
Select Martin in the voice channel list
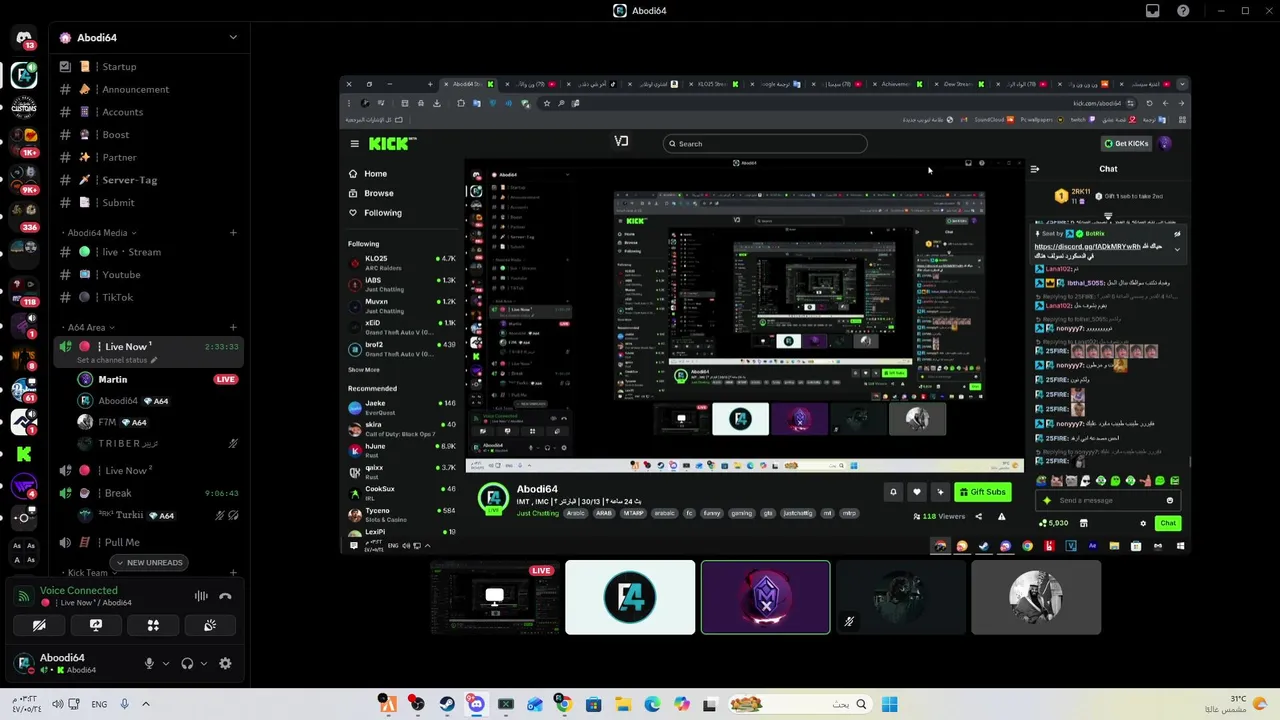[x=158, y=379]
